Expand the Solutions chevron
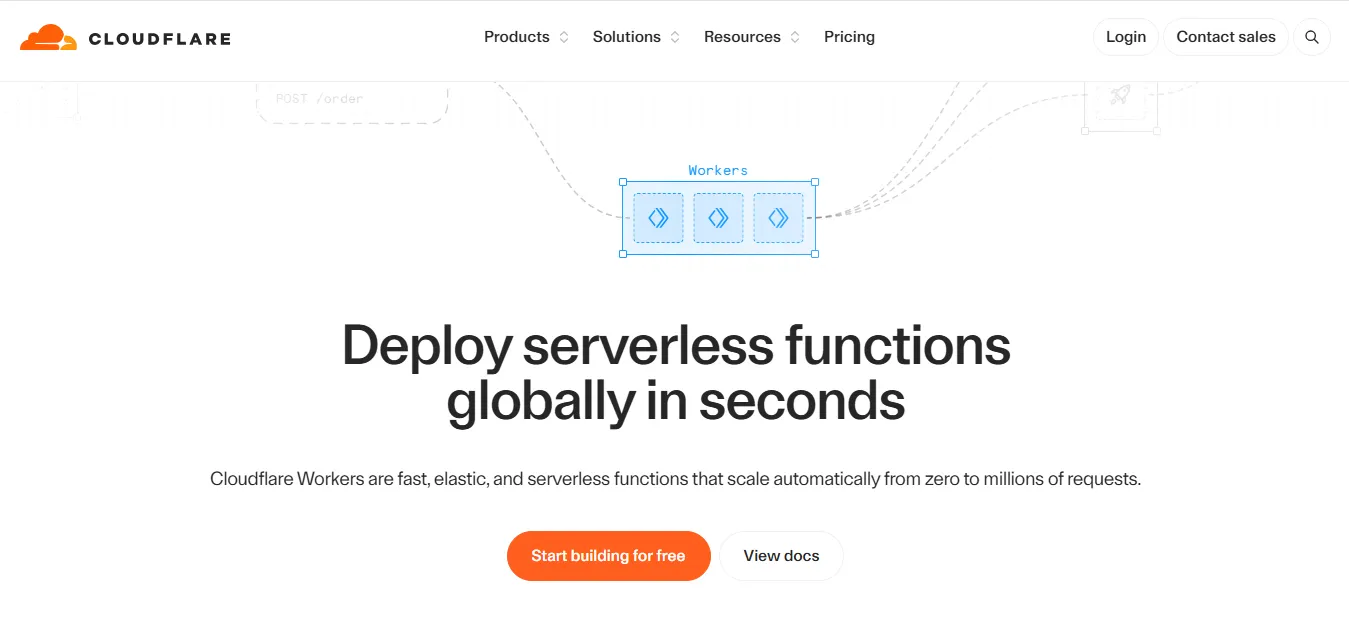The height and width of the screenshot is (630, 1349). pos(675,37)
